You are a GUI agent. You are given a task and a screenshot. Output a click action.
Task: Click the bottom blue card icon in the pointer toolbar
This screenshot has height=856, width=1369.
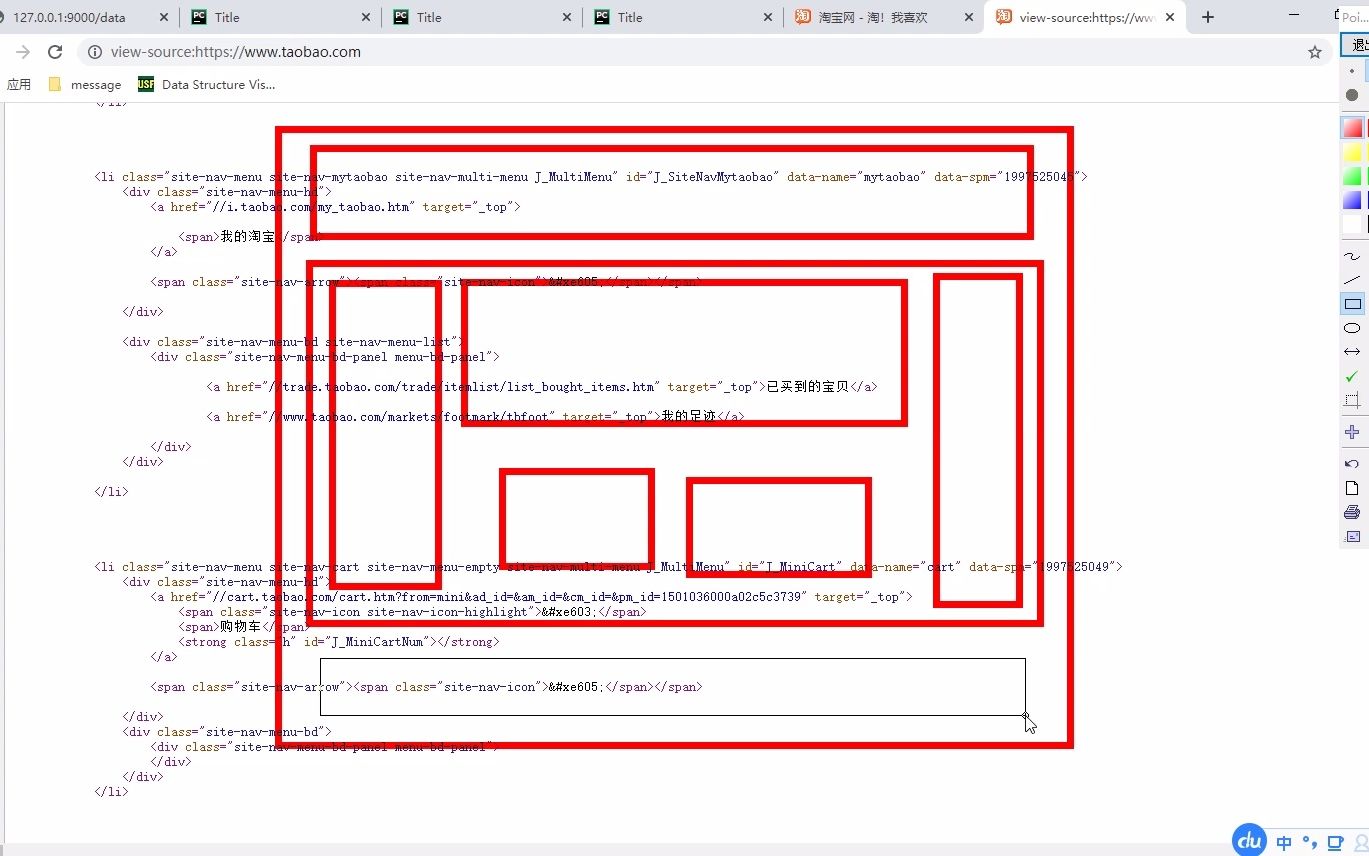(1352, 536)
